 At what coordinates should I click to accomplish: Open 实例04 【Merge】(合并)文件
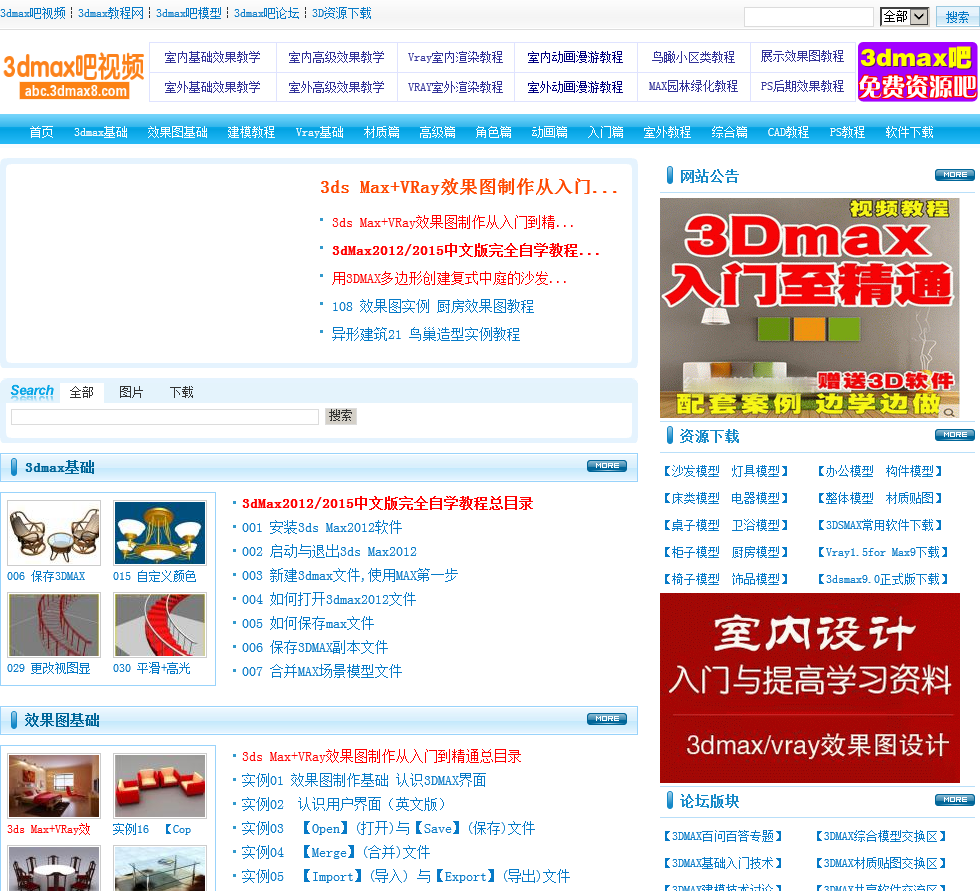coord(336,853)
